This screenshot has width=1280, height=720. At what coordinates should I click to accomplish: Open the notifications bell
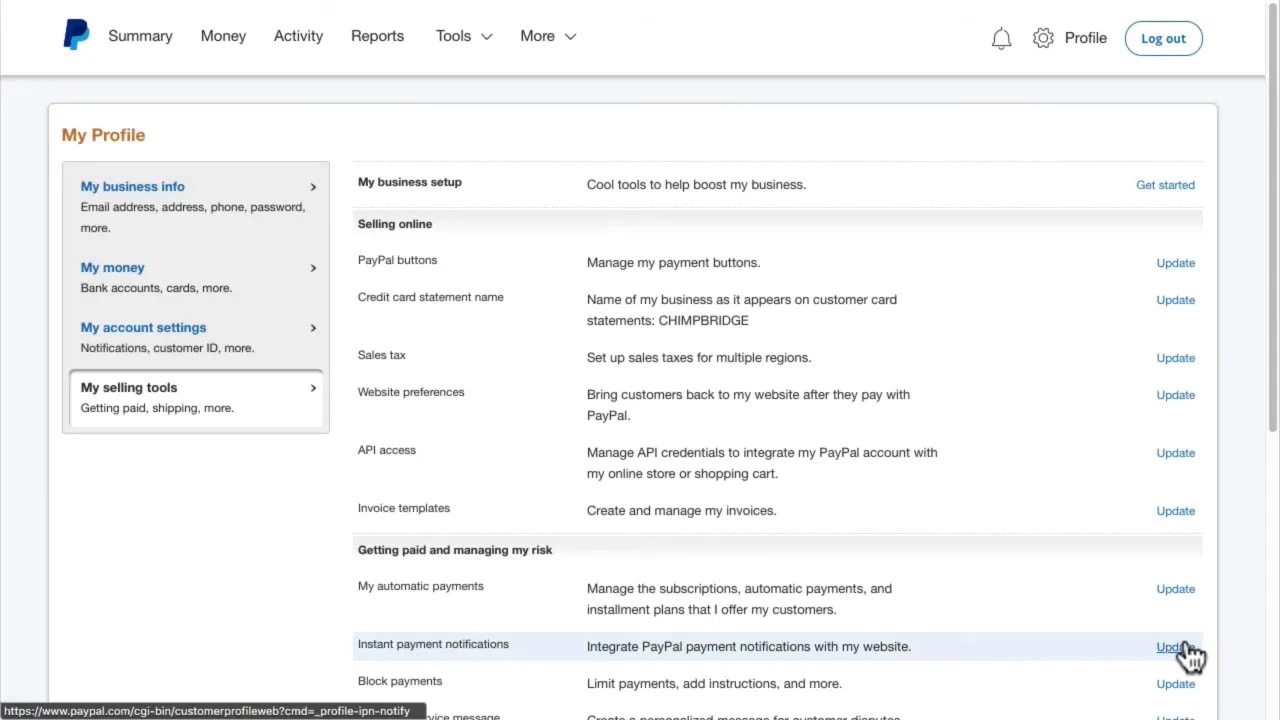1001,38
